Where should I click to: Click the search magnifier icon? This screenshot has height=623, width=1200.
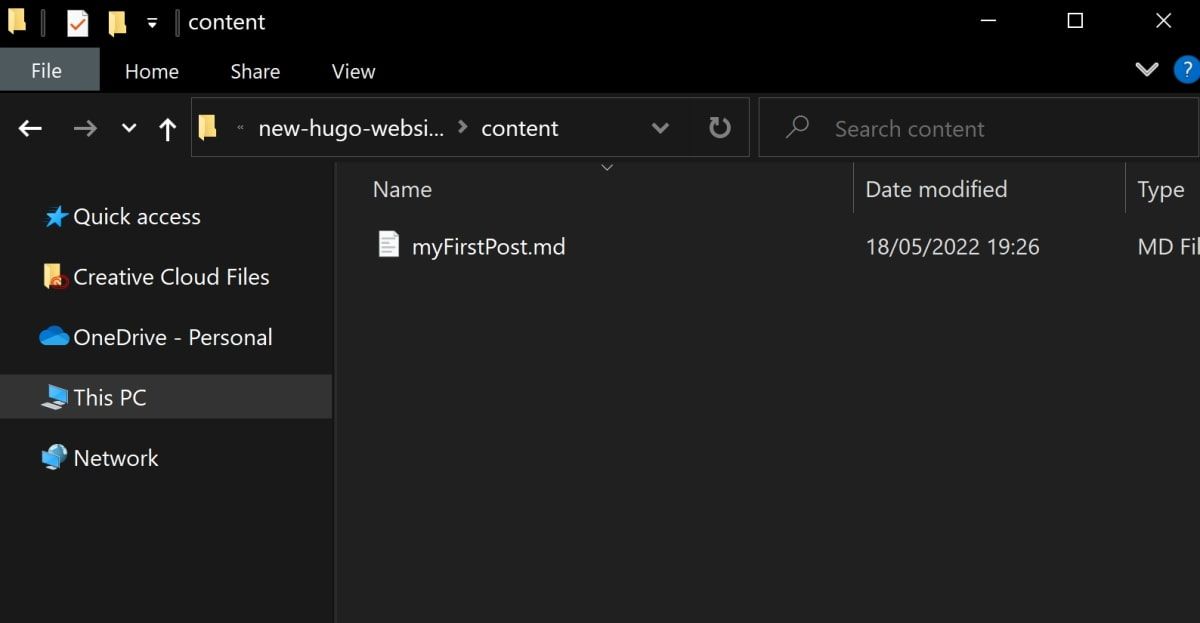[795, 127]
